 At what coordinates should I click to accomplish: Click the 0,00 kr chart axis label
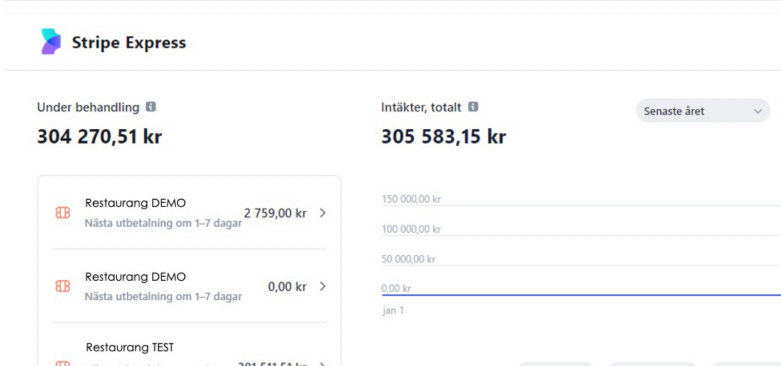(x=396, y=288)
